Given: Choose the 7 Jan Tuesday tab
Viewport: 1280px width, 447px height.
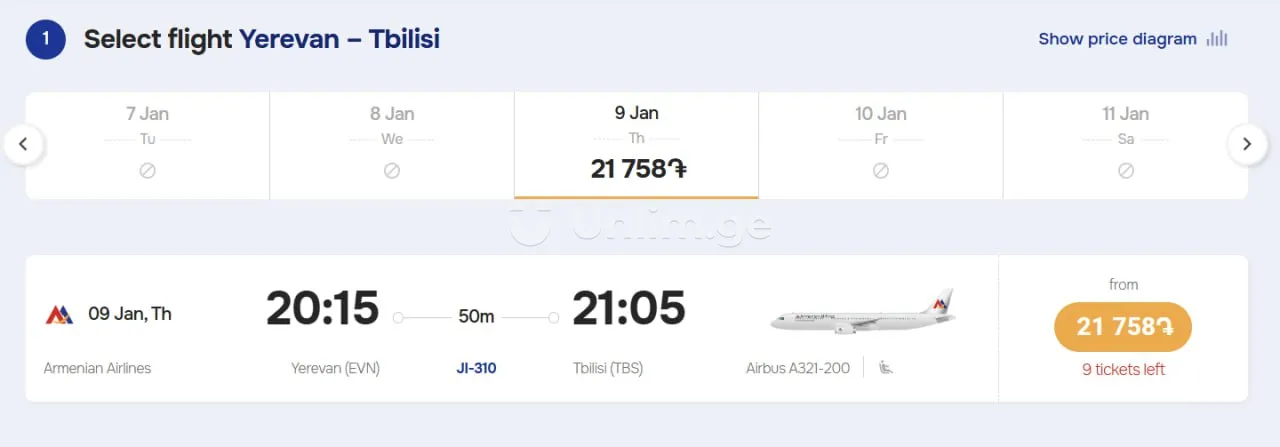Looking at the screenshot, I should (x=147, y=145).
